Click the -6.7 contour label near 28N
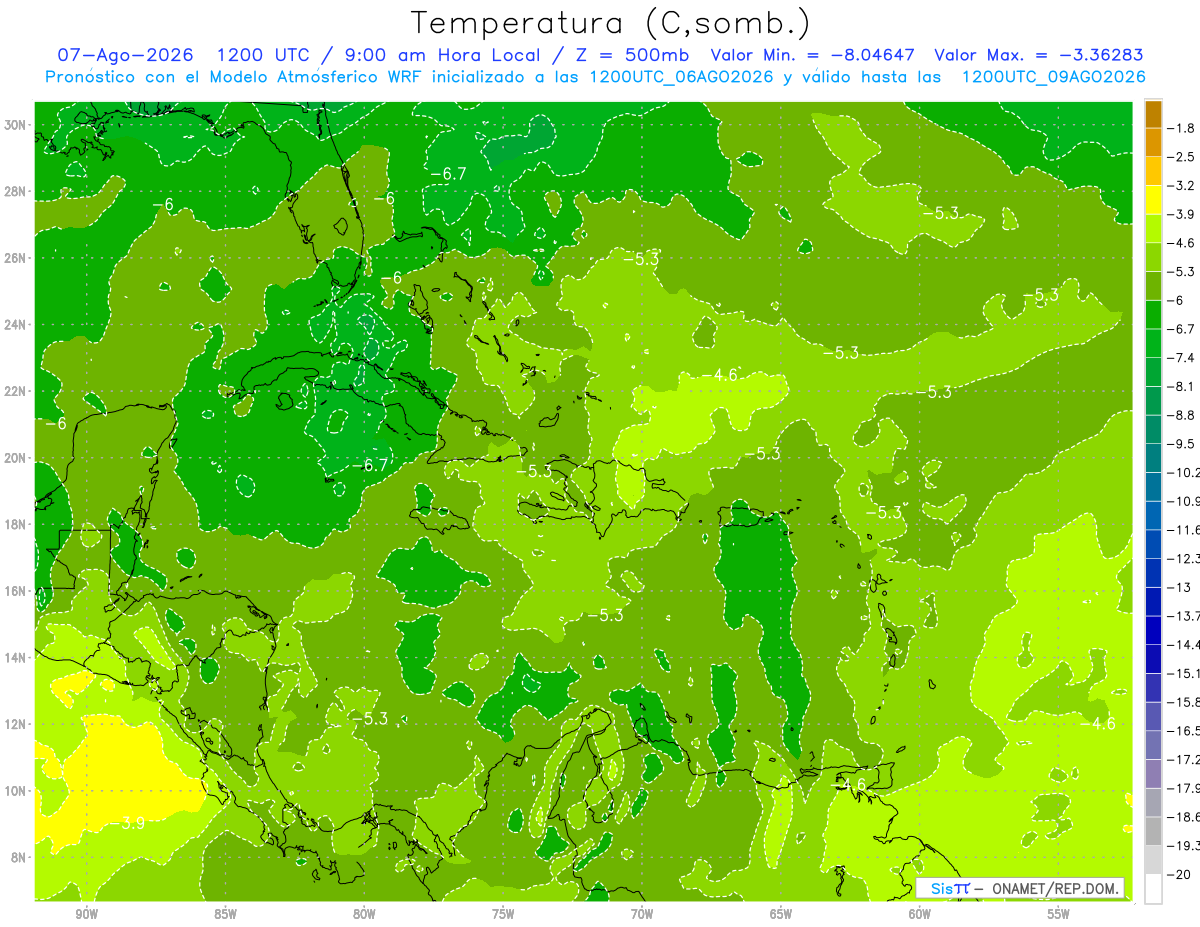The height and width of the screenshot is (927, 1200). pyautogui.click(x=448, y=174)
